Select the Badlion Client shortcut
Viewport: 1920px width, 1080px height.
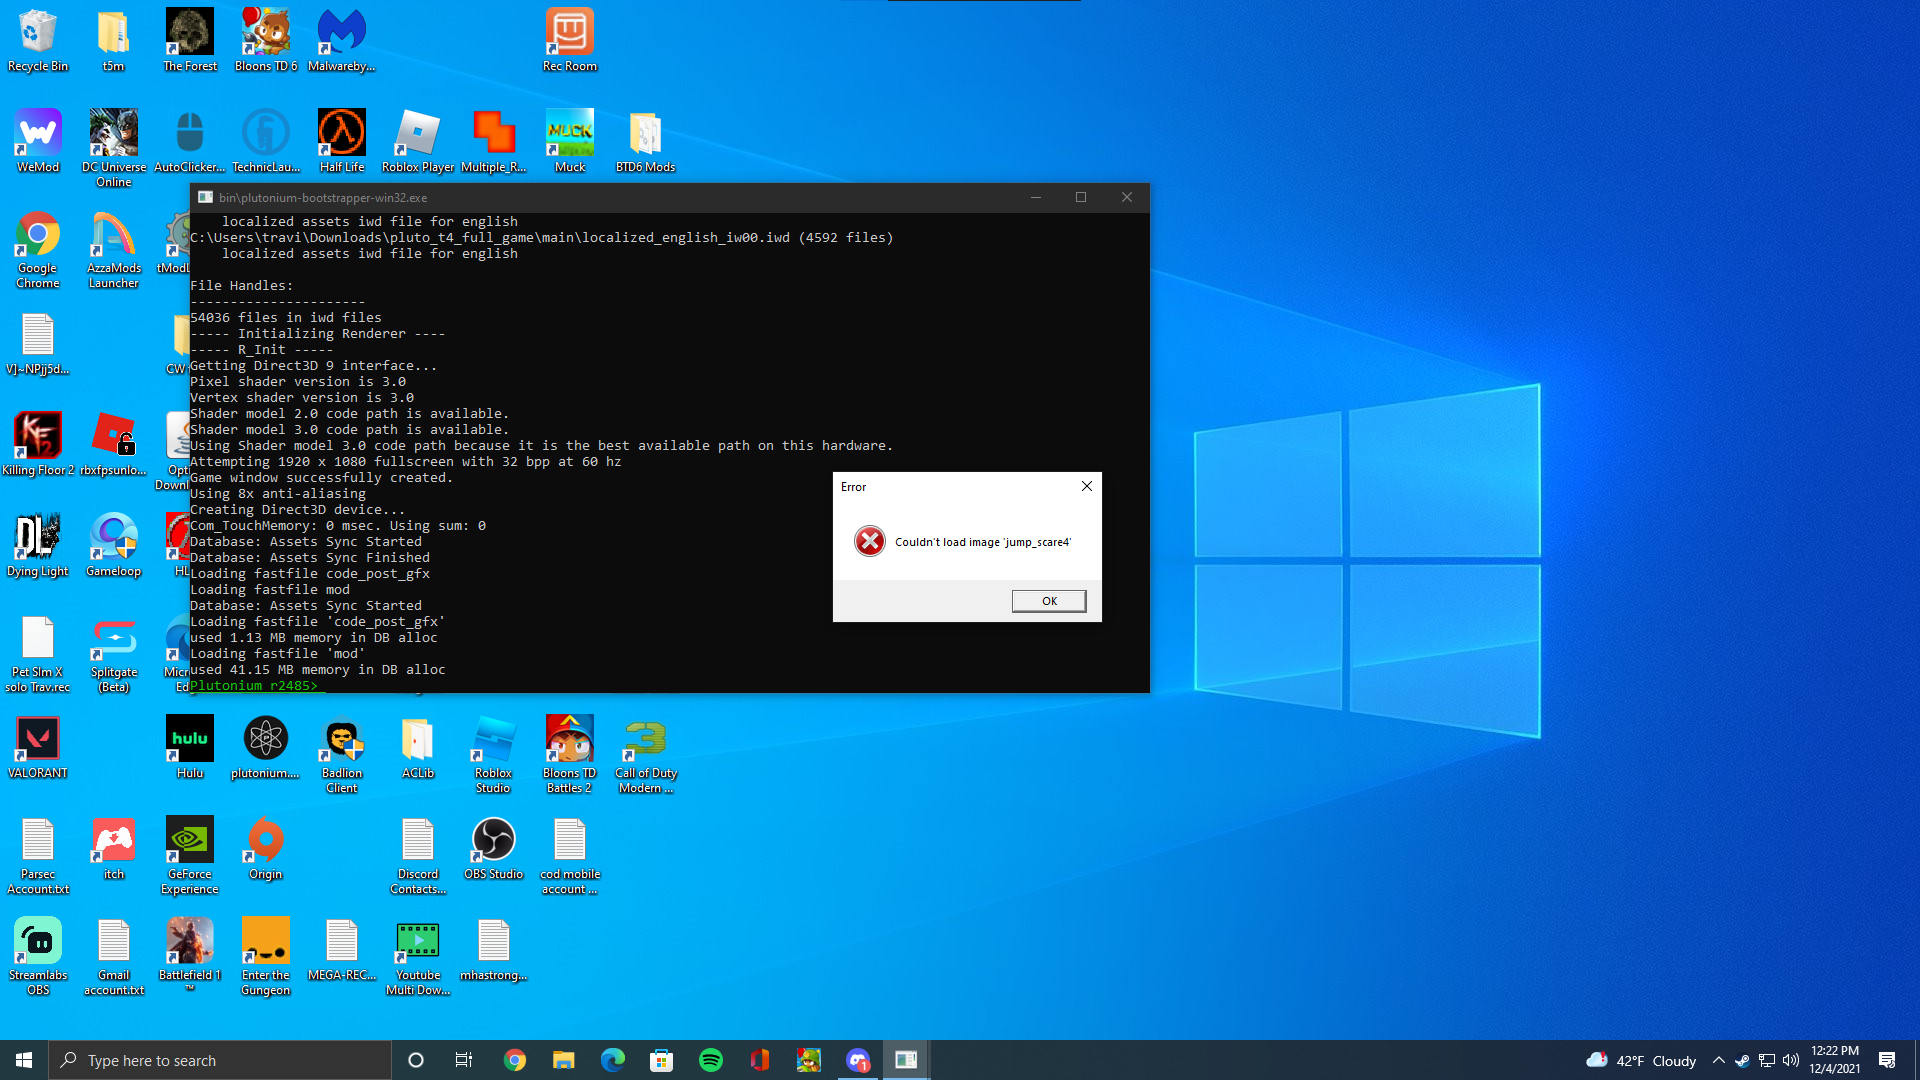pyautogui.click(x=342, y=754)
